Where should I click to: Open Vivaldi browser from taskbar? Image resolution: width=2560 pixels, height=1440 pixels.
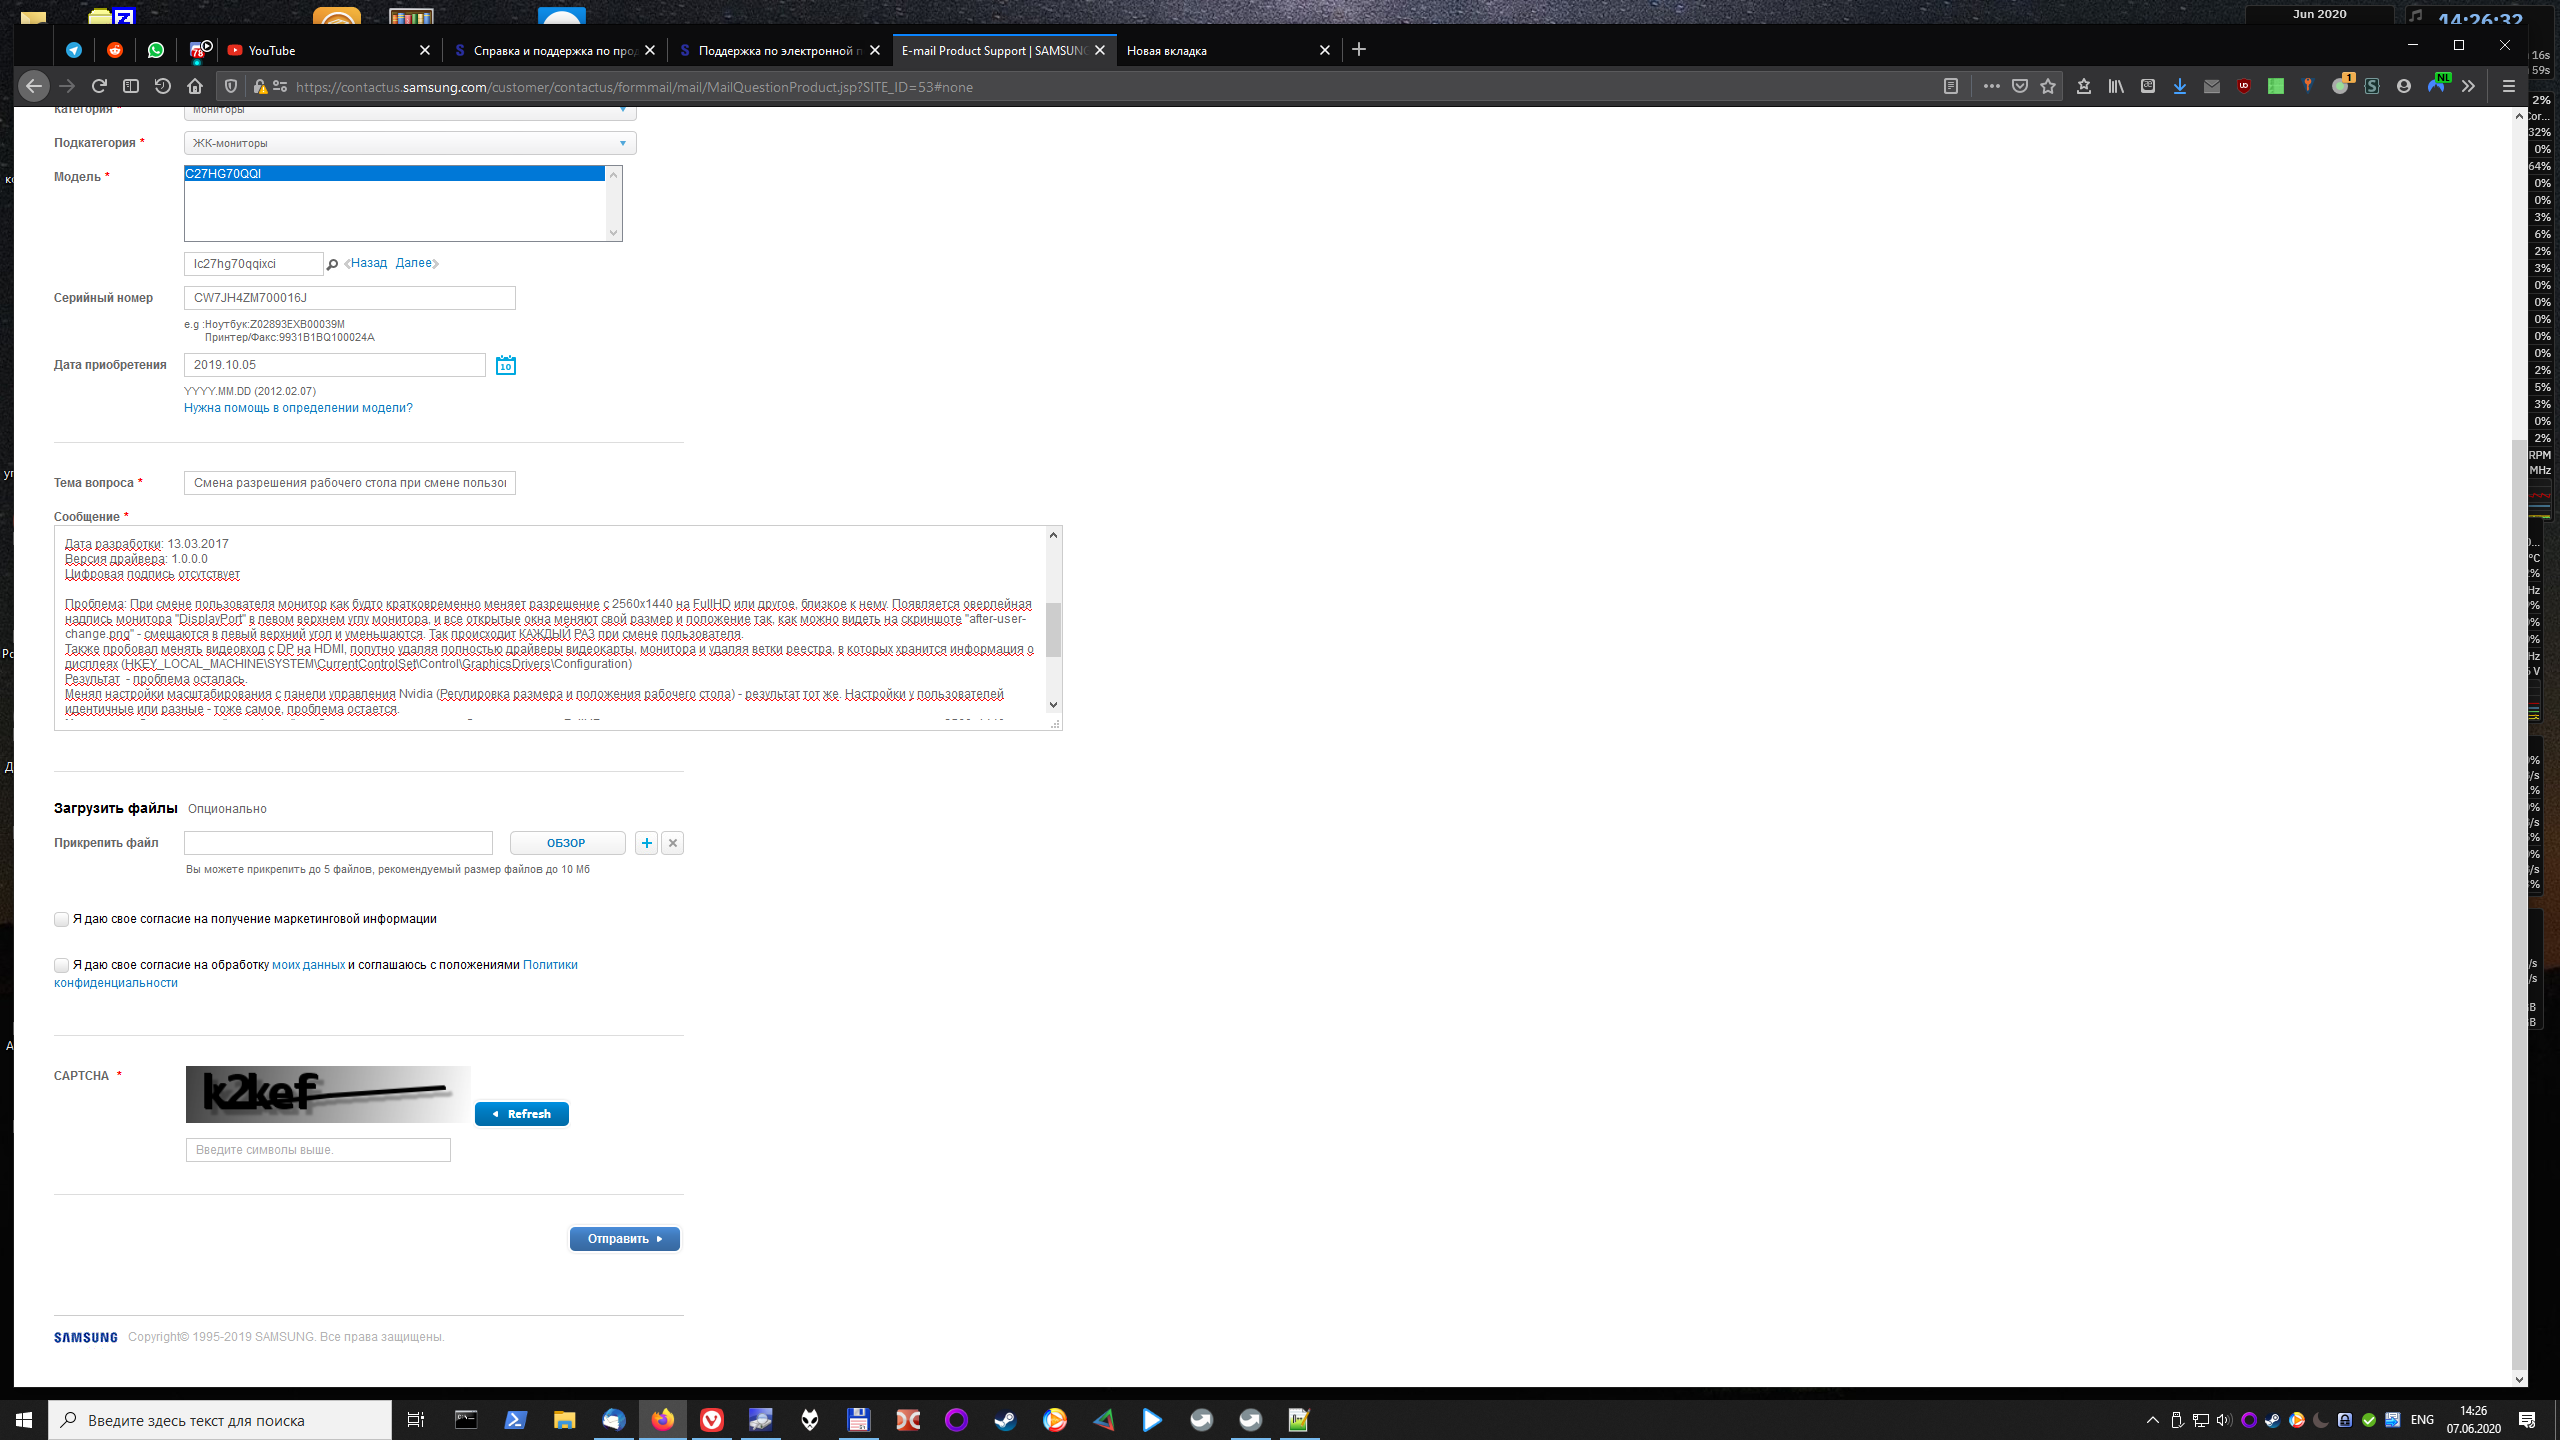[712, 1420]
